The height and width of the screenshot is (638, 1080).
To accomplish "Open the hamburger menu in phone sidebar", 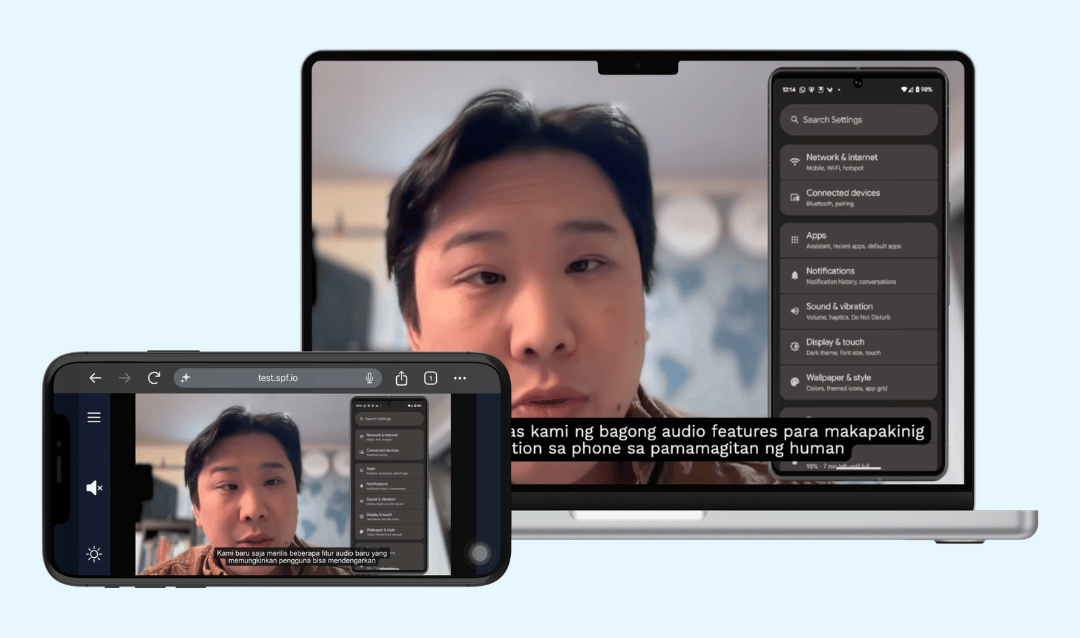I will [x=94, y=417].
